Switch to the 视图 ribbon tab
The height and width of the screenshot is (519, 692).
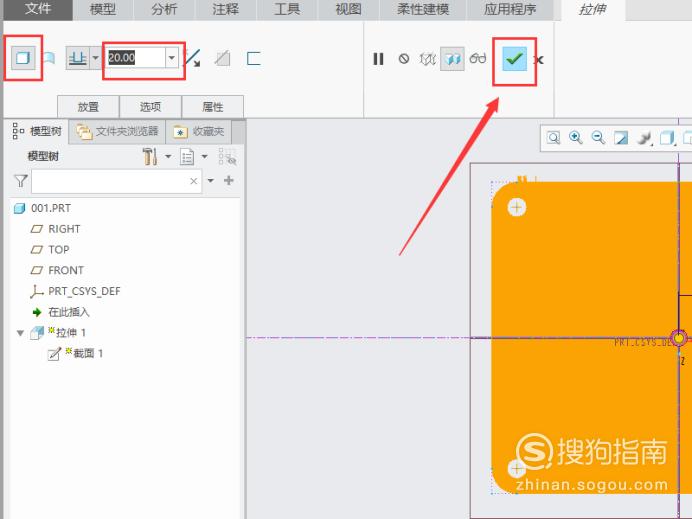tap(349, 9)
